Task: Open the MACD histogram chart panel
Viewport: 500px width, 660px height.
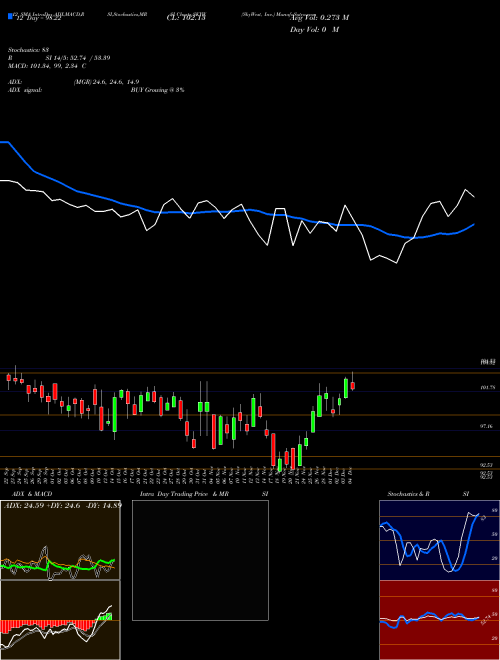Action: (x=60, y=620)
